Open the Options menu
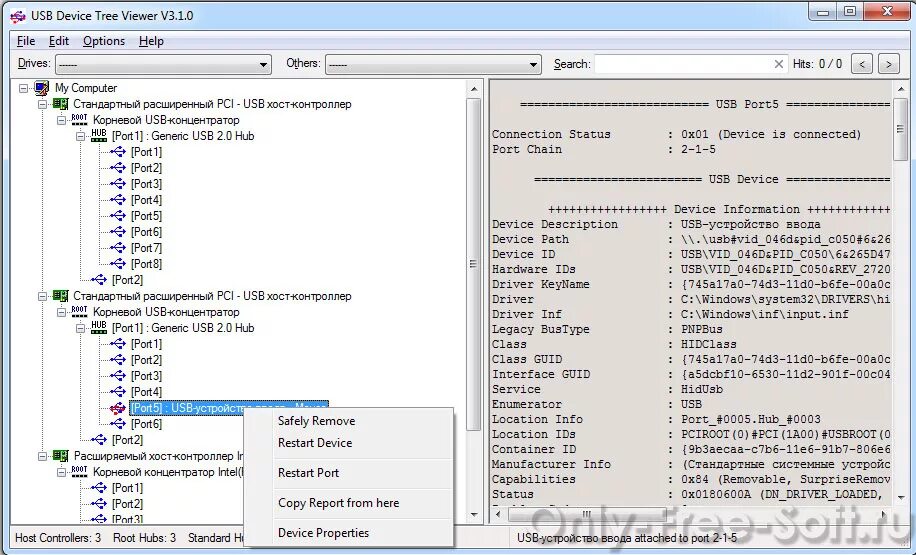Screen dimensions: 916x555 tap(104, 41)
